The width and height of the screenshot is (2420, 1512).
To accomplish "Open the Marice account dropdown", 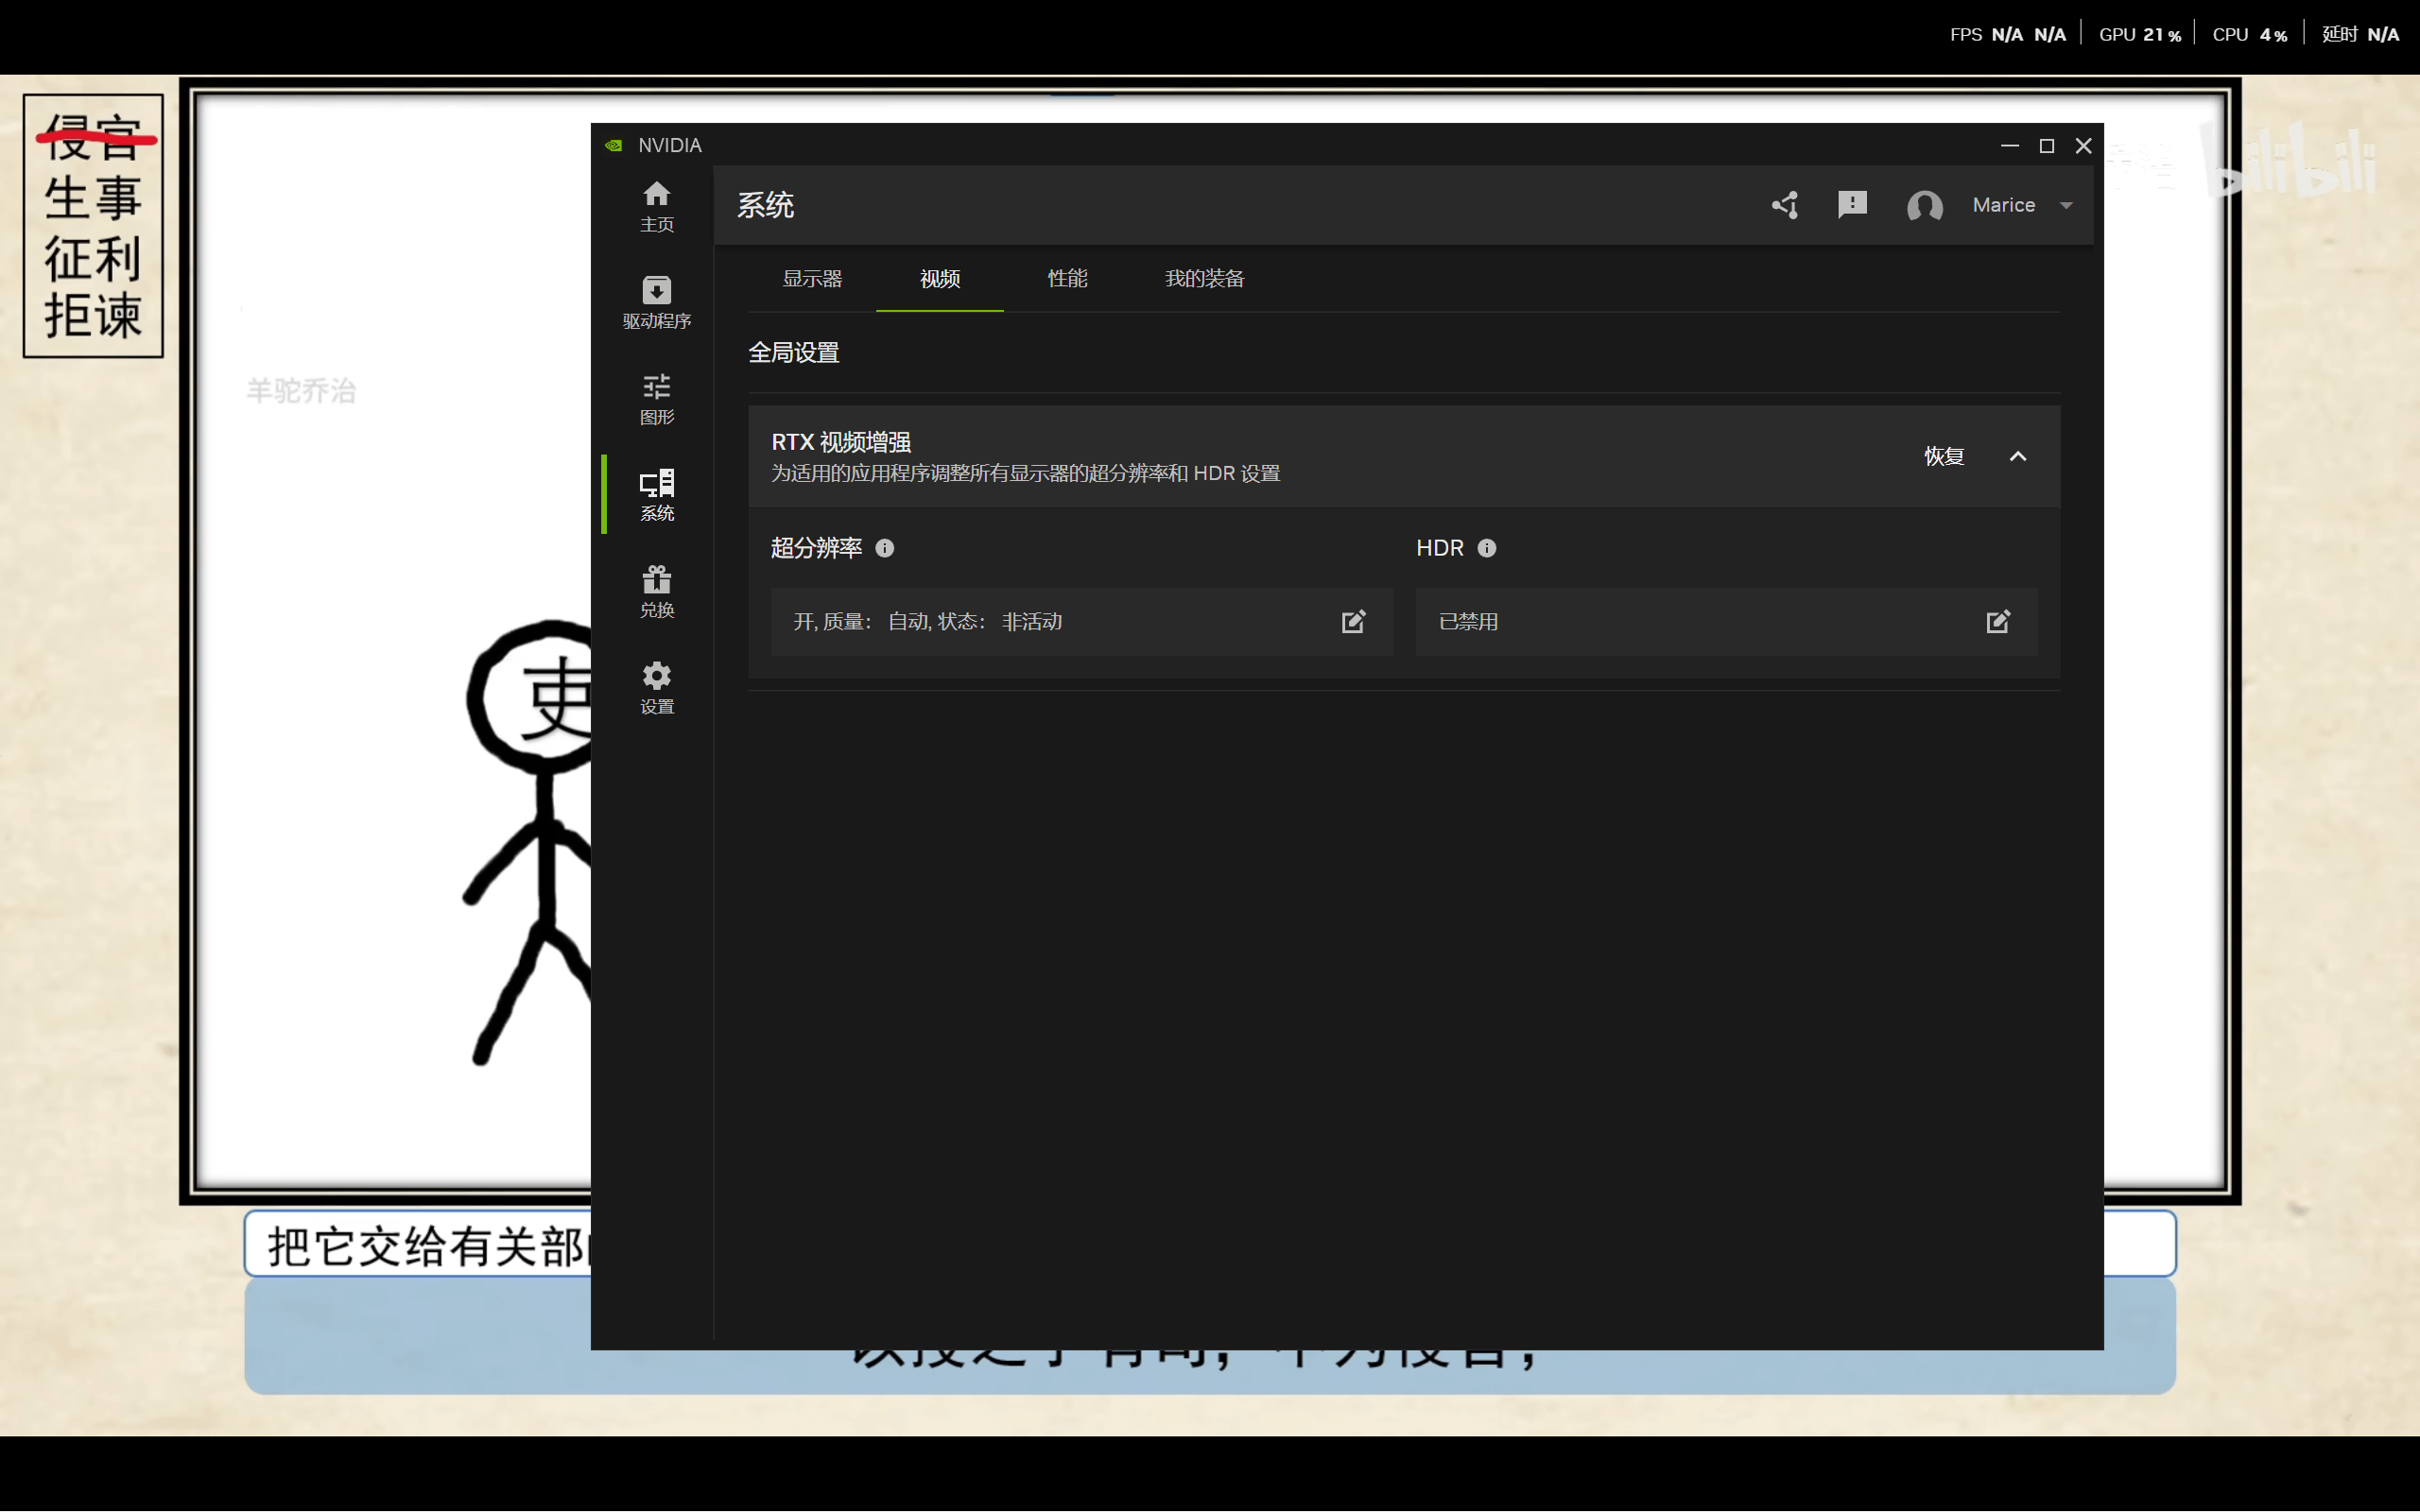I will 2066,205.
